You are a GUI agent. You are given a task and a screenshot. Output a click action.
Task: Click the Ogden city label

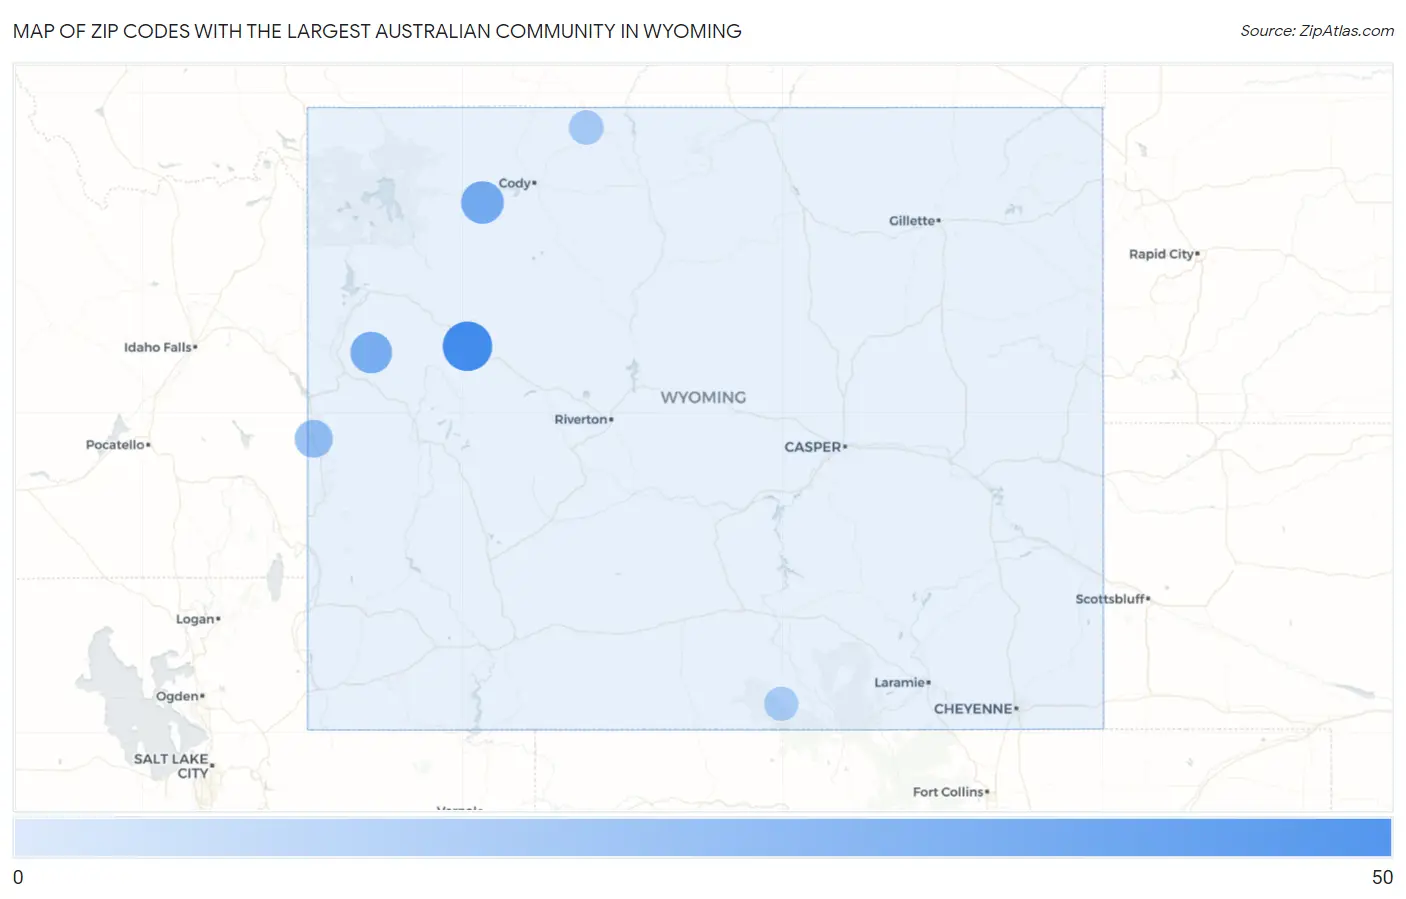(177, 696)
